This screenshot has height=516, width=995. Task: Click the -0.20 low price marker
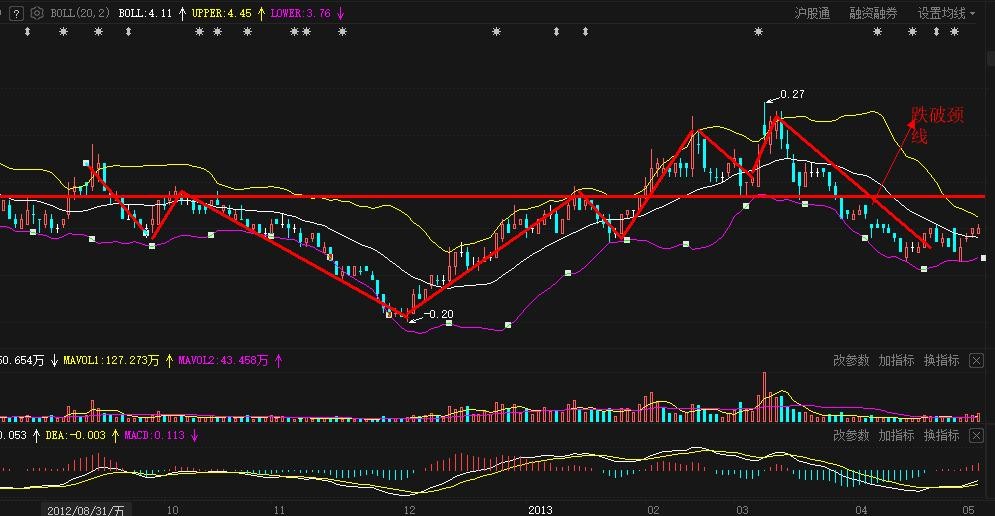[437, 314]
